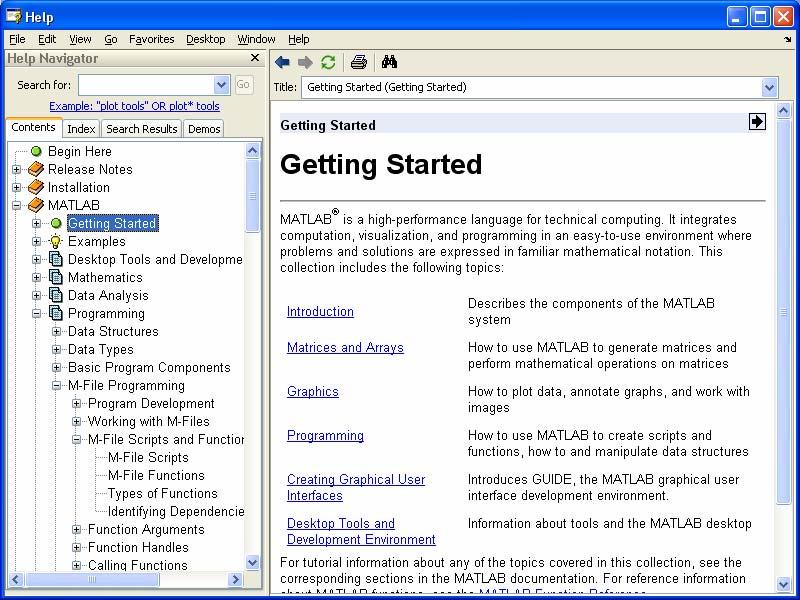Select the Contents tab
The height and width of the screenshot is (600, 800).
click(34, 128)
